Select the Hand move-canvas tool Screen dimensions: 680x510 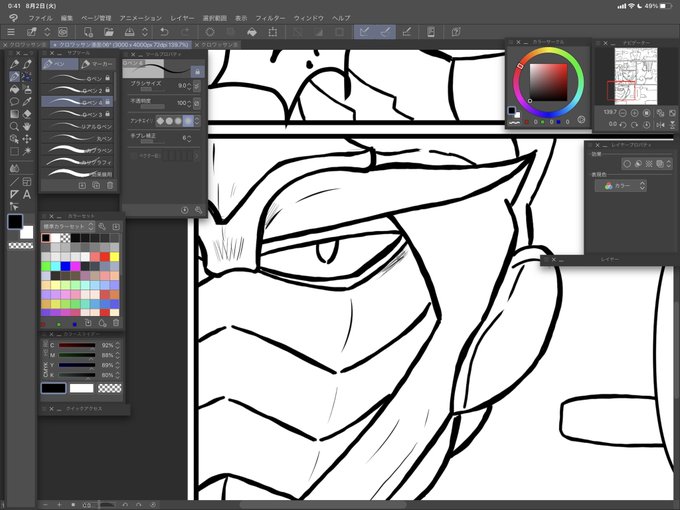tap(27, 127)
